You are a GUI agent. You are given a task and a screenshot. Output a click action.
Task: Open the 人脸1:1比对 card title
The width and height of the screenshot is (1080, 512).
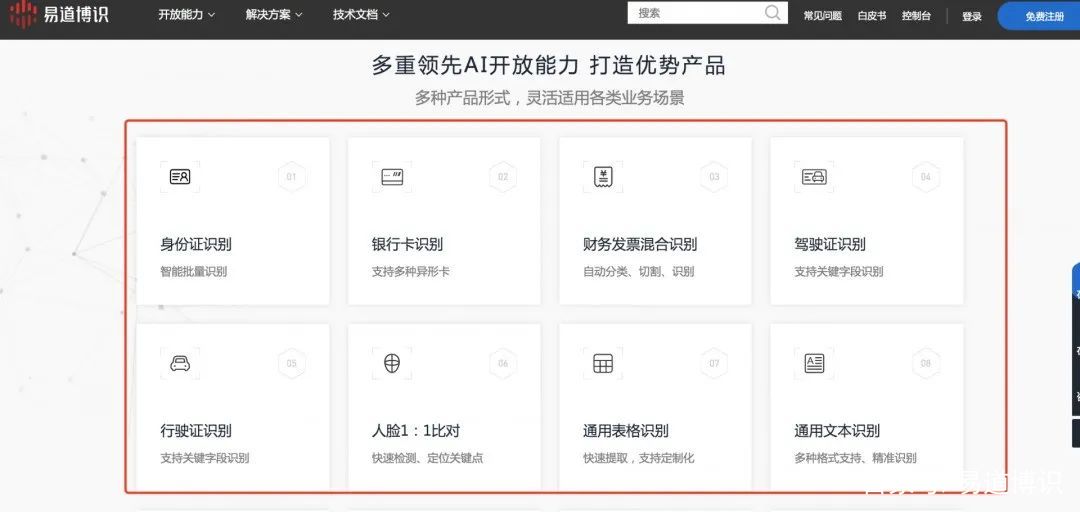(x=415, y=431)
